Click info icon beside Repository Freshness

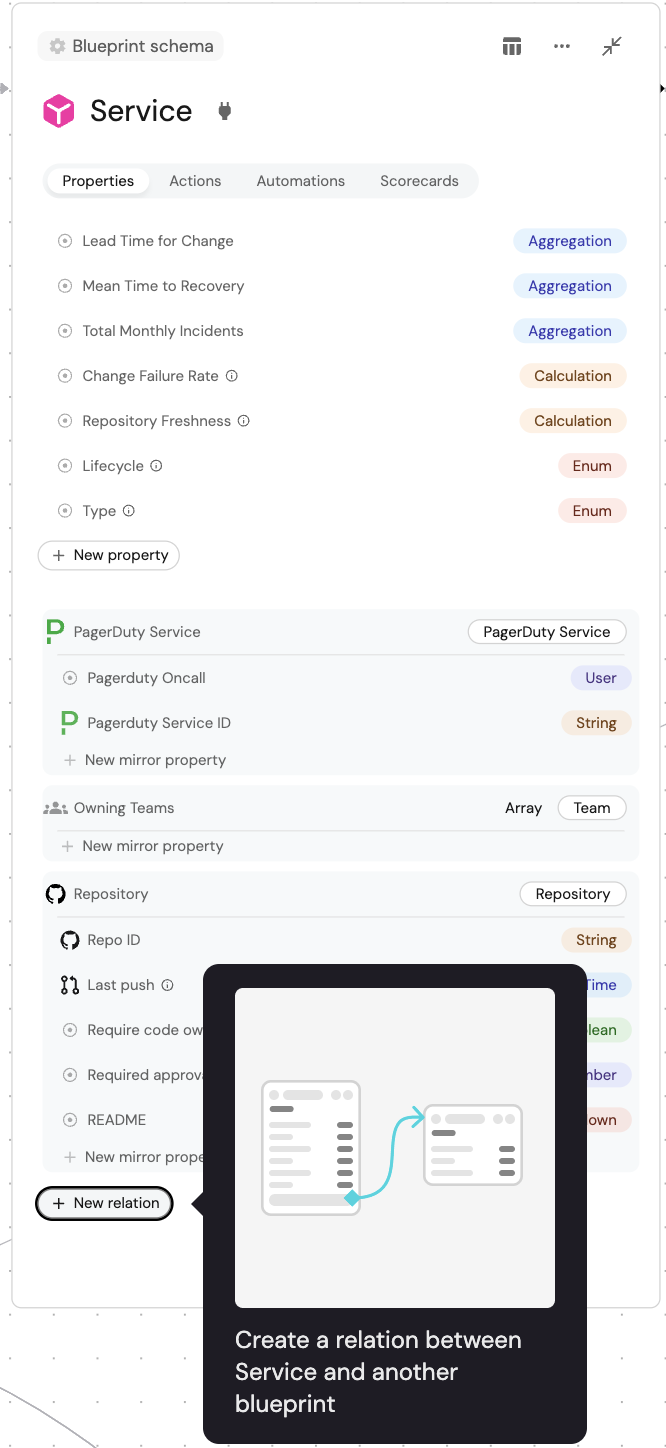[244, 421]
